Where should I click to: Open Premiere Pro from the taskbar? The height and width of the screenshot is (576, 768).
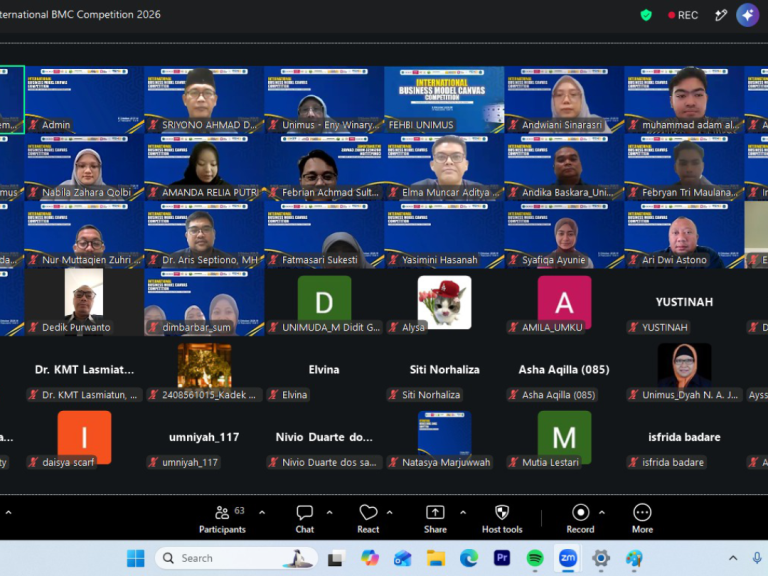click(x=502, y=558)
